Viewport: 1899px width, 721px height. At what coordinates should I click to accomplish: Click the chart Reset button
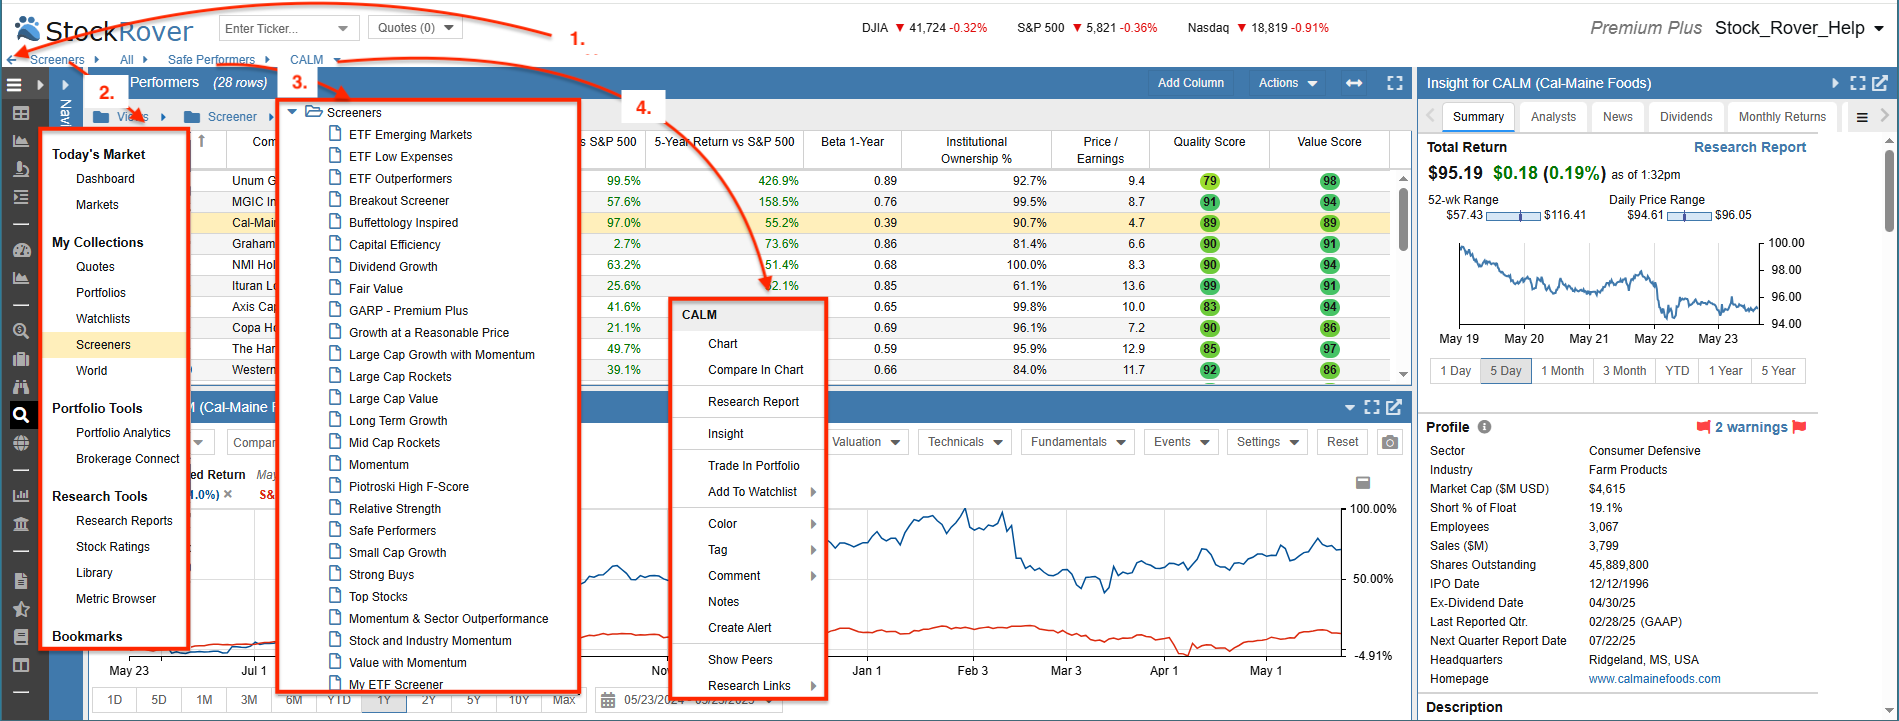click(x=1343, y=442)
